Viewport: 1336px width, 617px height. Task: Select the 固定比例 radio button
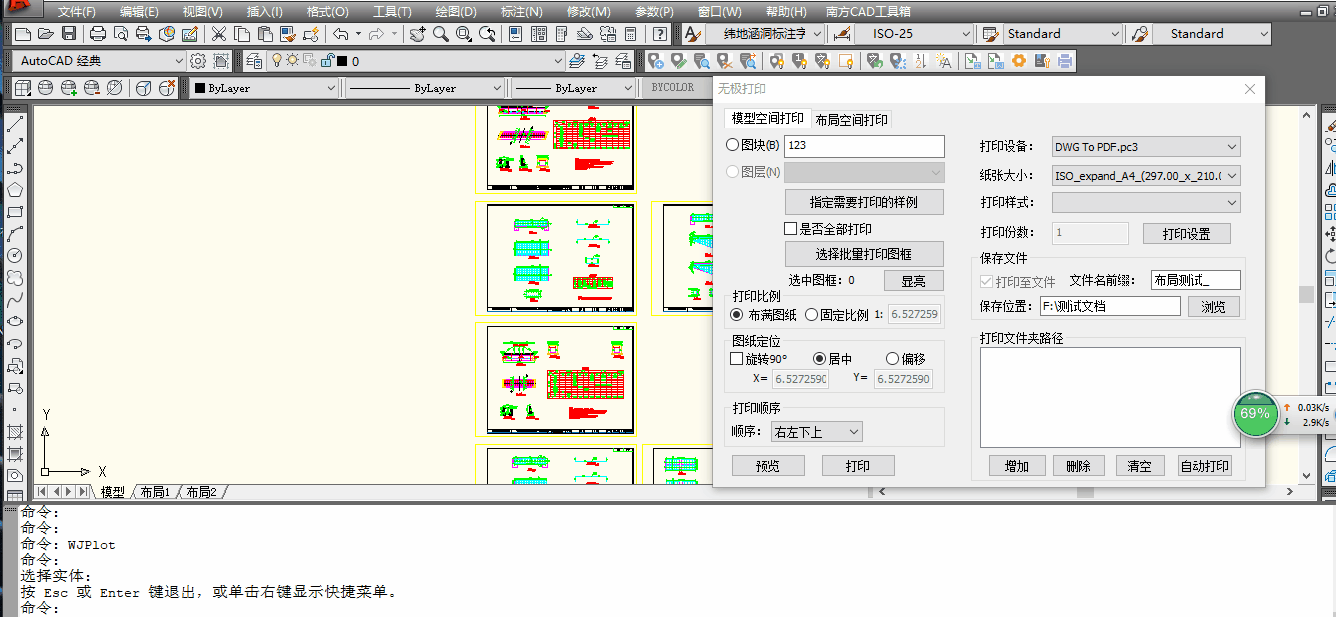pyautogui.click(x=812, y=314)
